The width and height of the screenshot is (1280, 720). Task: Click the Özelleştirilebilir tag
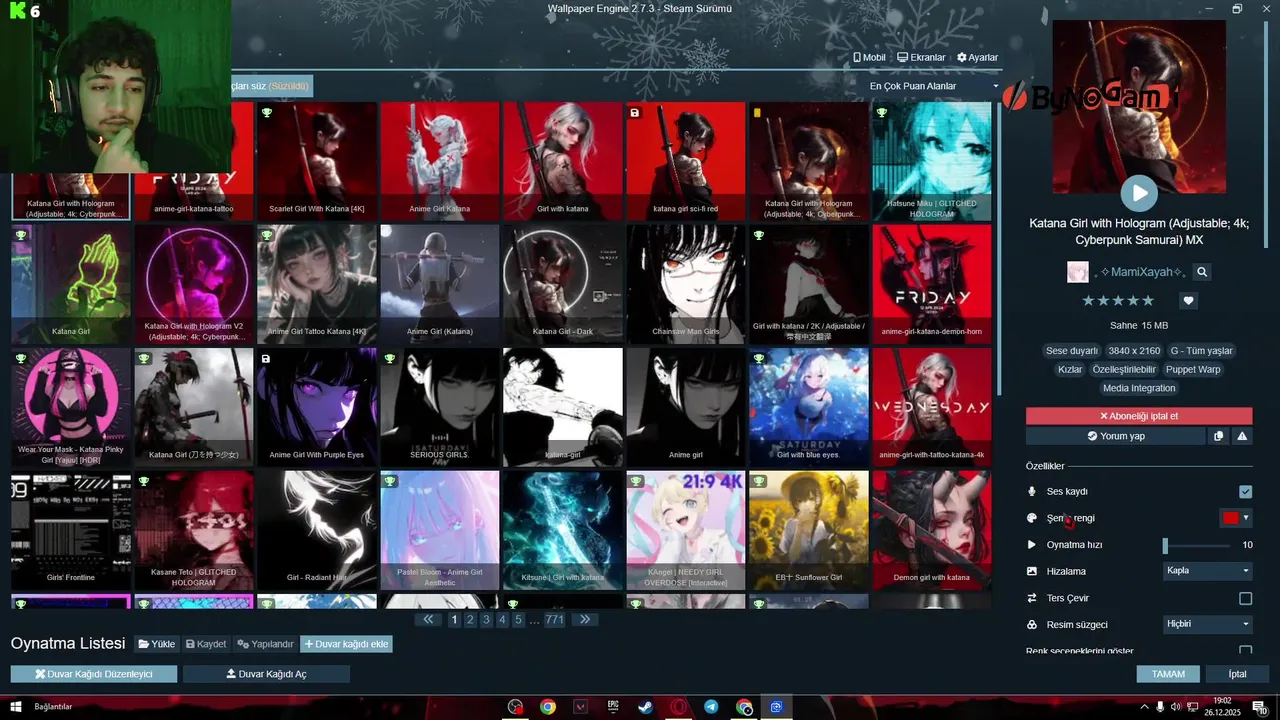tap(1124, 369)
